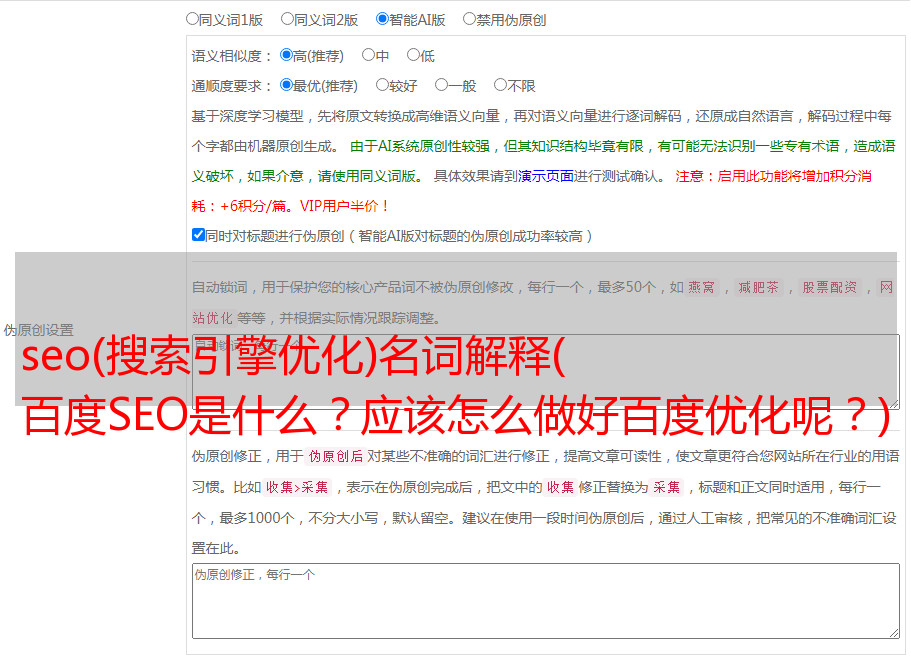
Task: Set 语义相似度 to 中
Action: [368, 55]
